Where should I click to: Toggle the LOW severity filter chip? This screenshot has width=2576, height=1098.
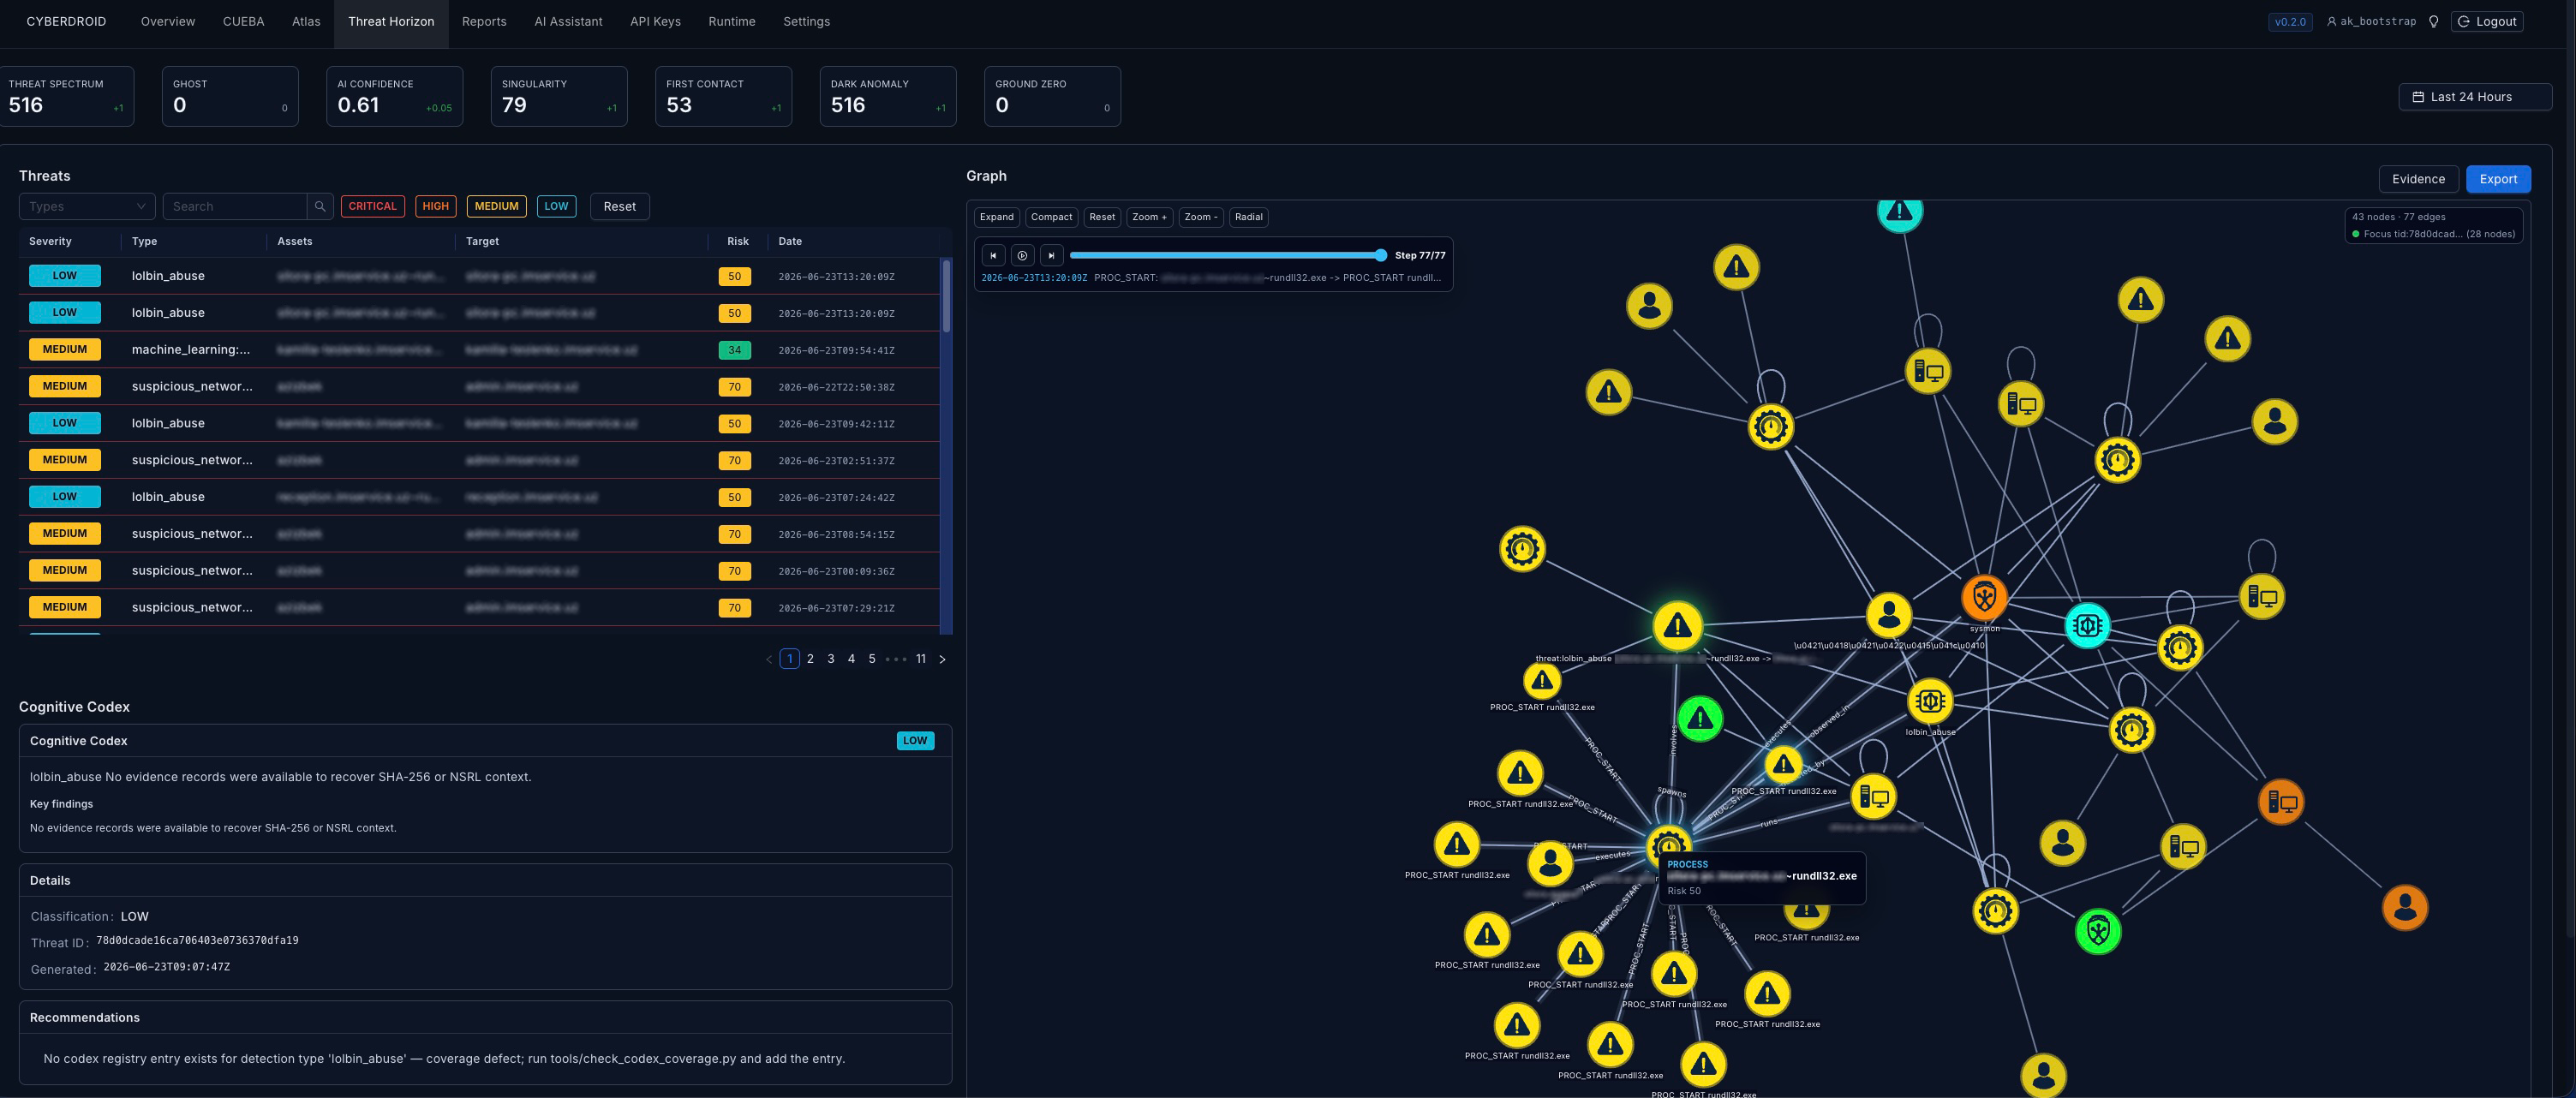click(556, 206)
